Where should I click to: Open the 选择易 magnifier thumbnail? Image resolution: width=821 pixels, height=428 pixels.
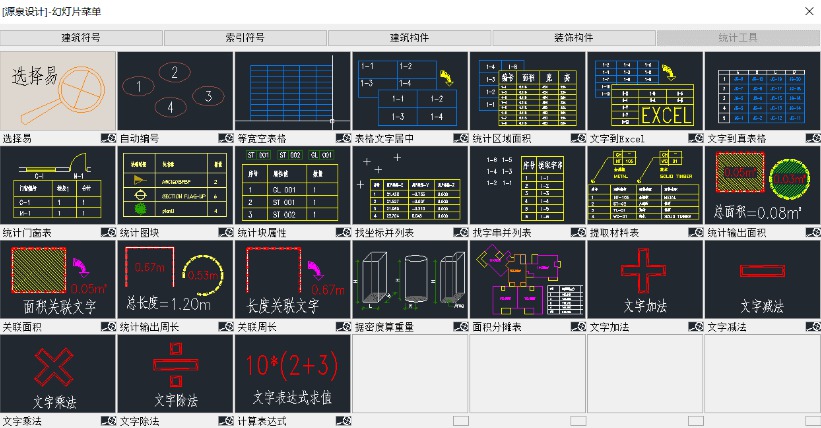click(x=58, y=91)
